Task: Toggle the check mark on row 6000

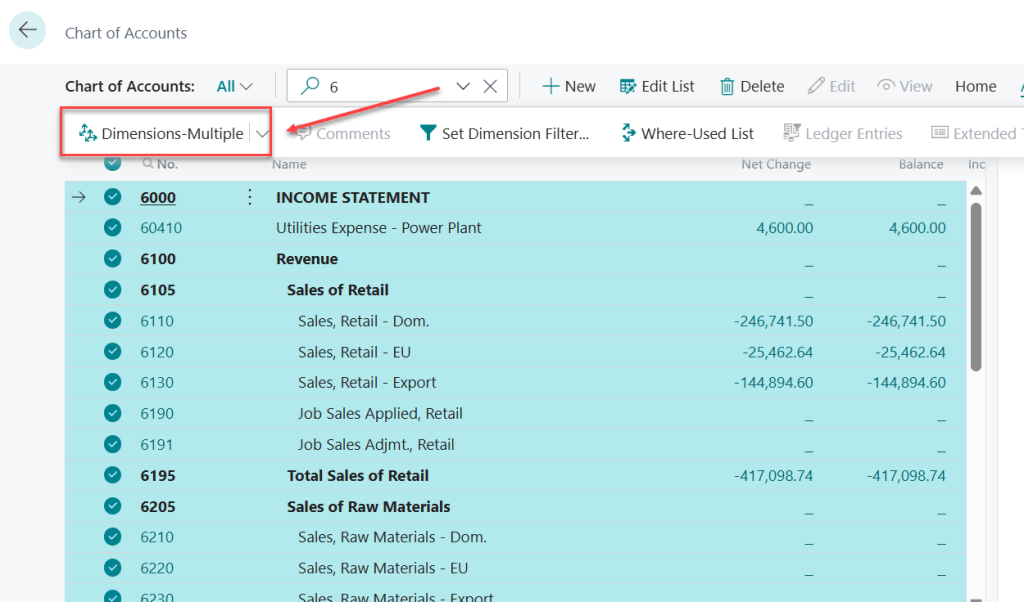Action: pos(113,197)
